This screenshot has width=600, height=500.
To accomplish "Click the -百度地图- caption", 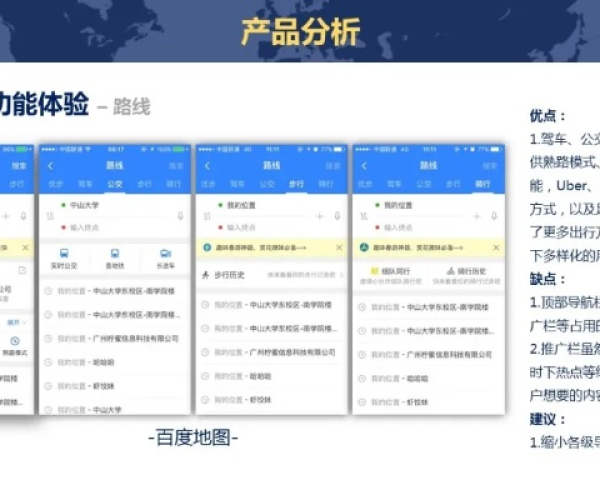I will point(193,438).
